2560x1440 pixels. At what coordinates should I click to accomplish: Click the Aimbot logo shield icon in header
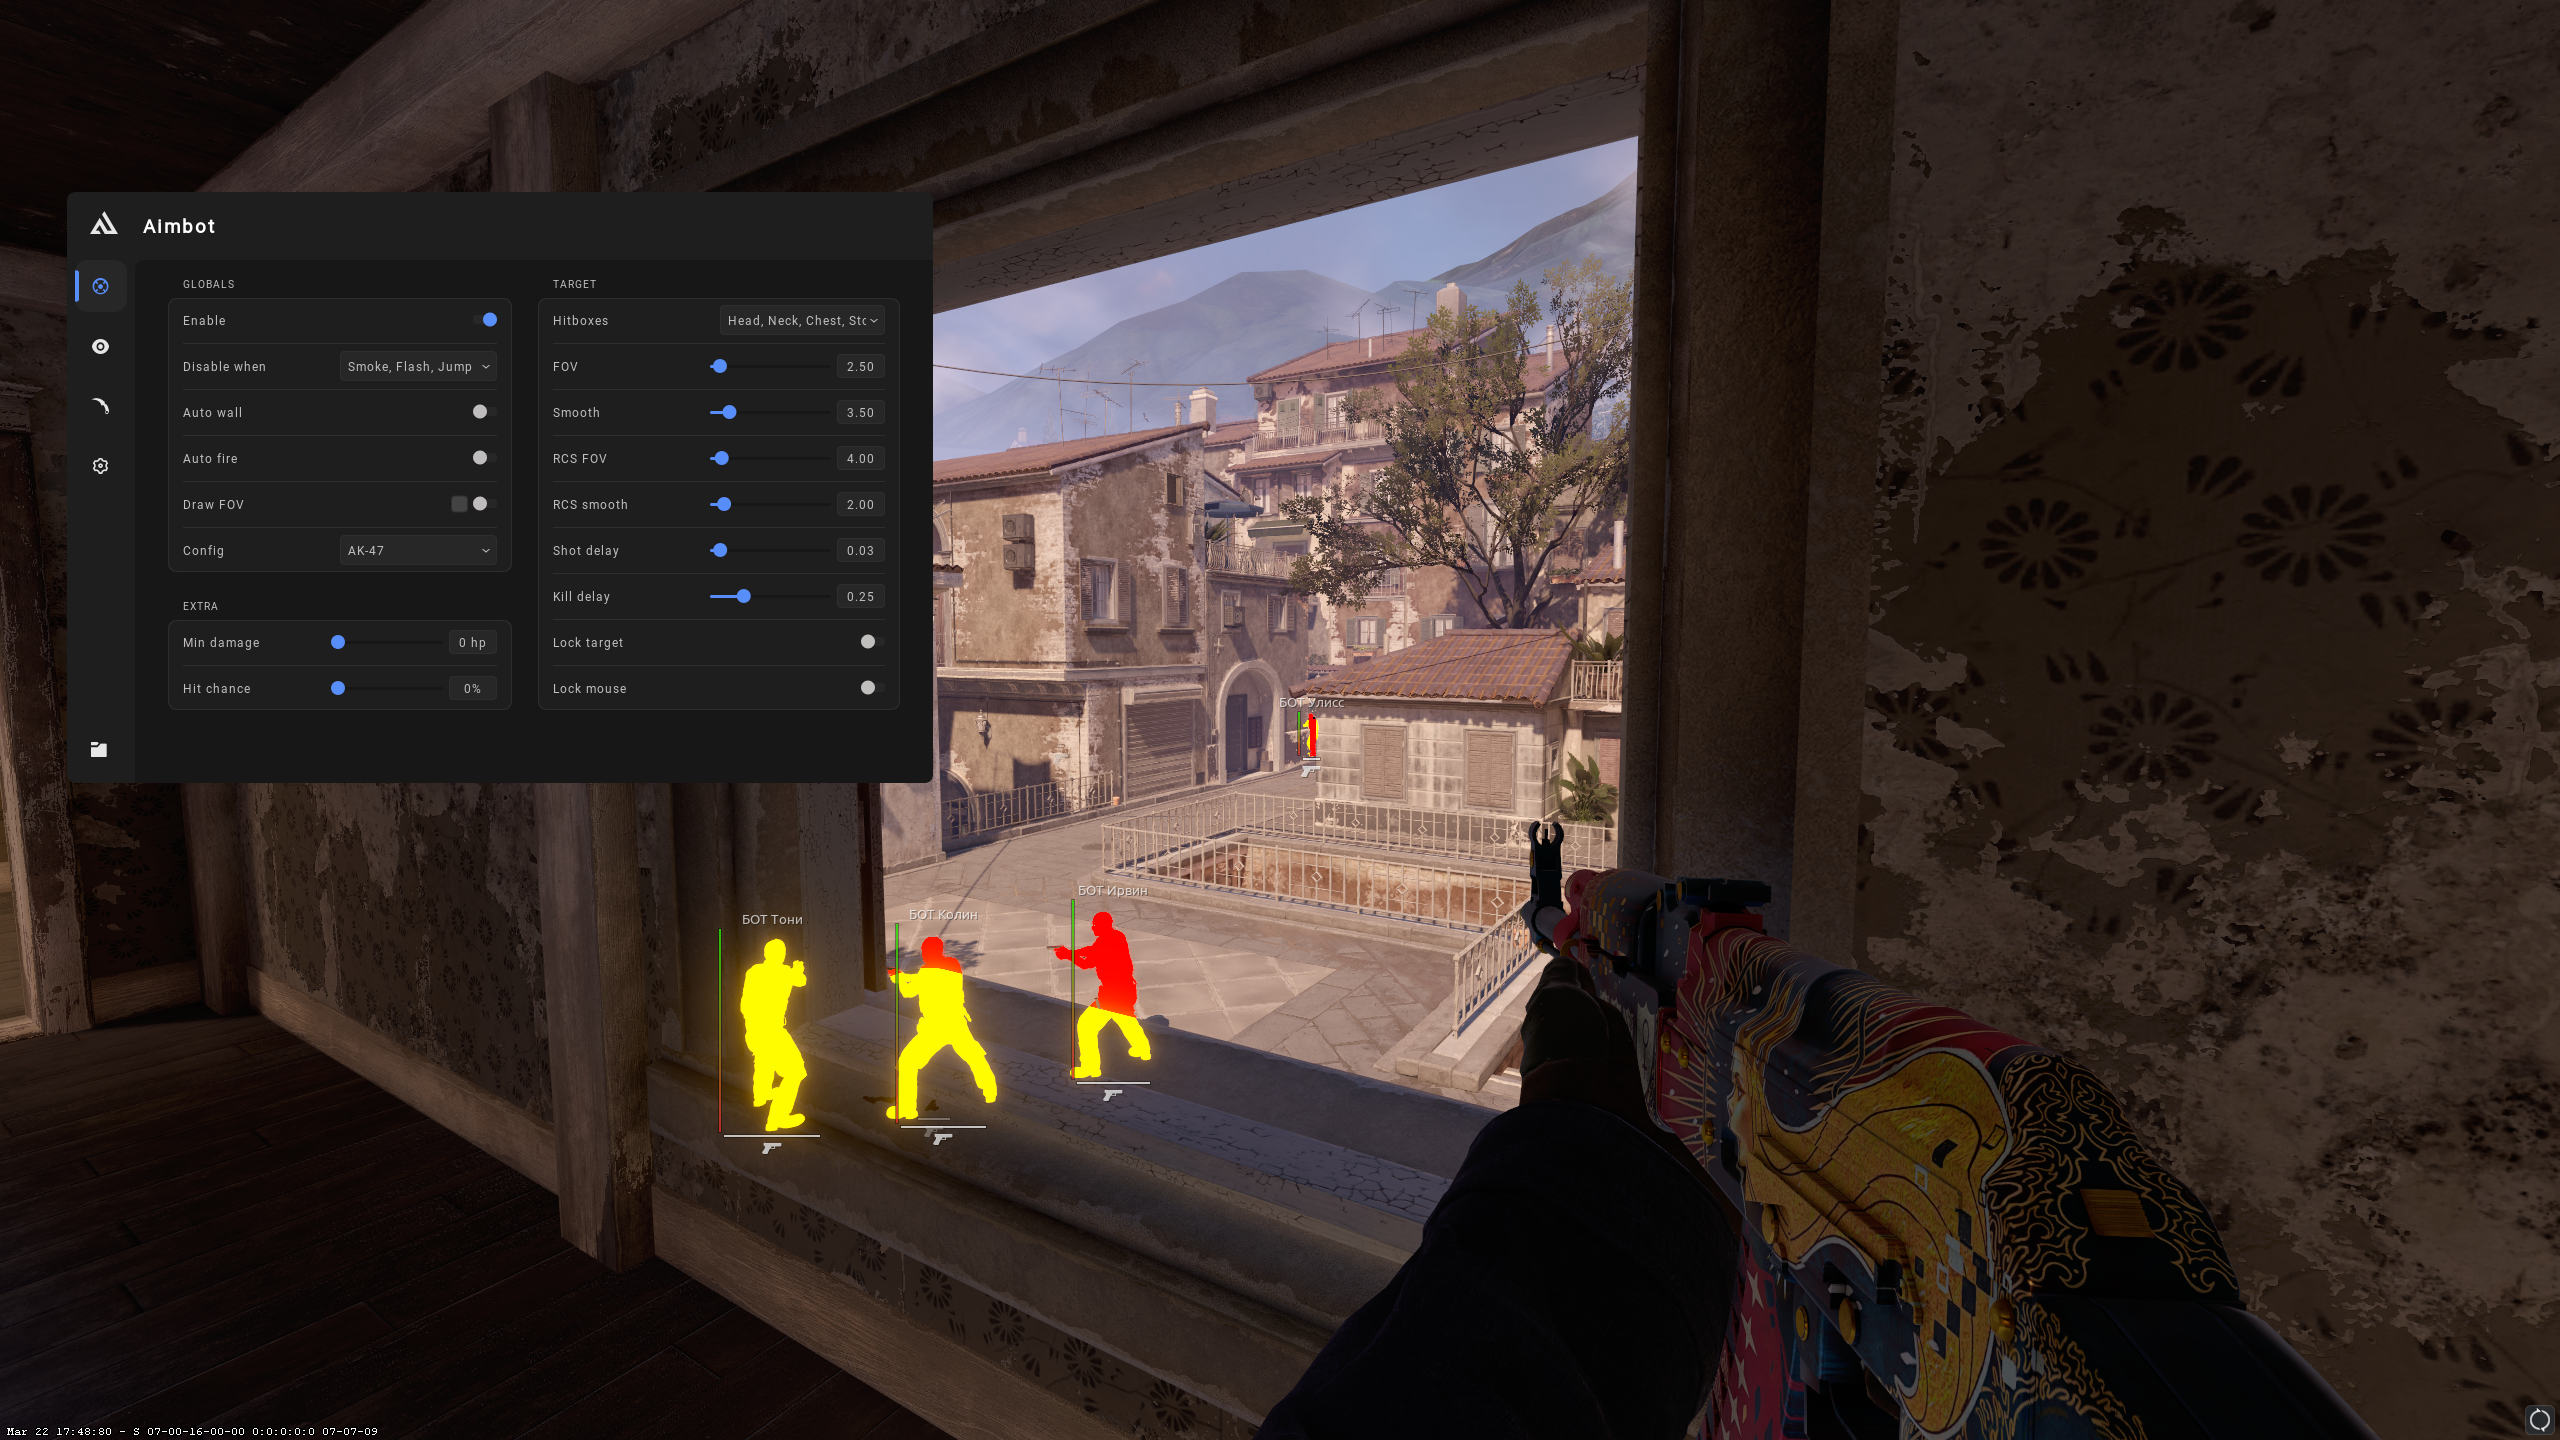pyautogui.click(x=102, y=223)
